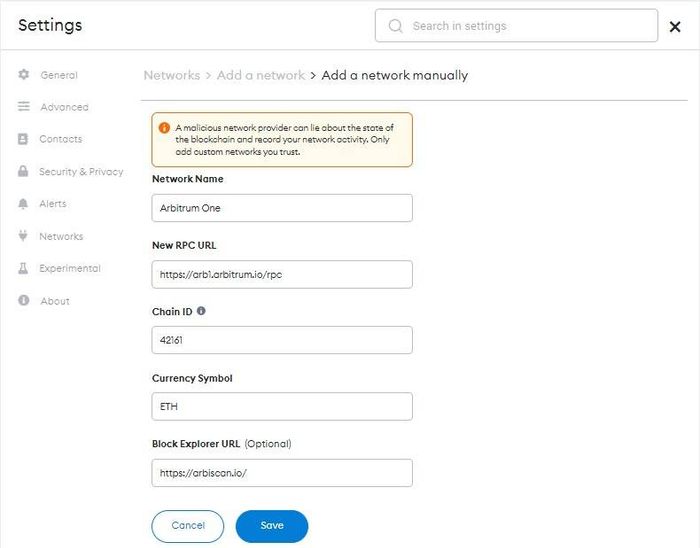Click the search magnifier icon
Screen dimensions: 700x548
(x=396, y=26)
